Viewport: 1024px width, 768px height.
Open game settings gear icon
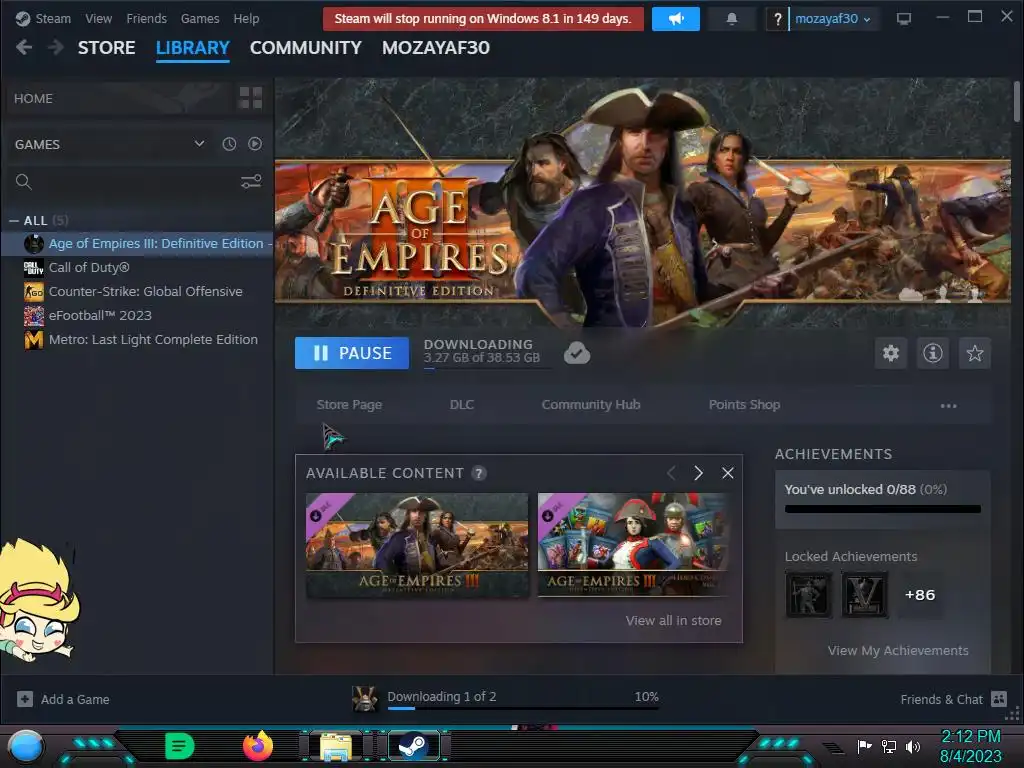[891, 353]
